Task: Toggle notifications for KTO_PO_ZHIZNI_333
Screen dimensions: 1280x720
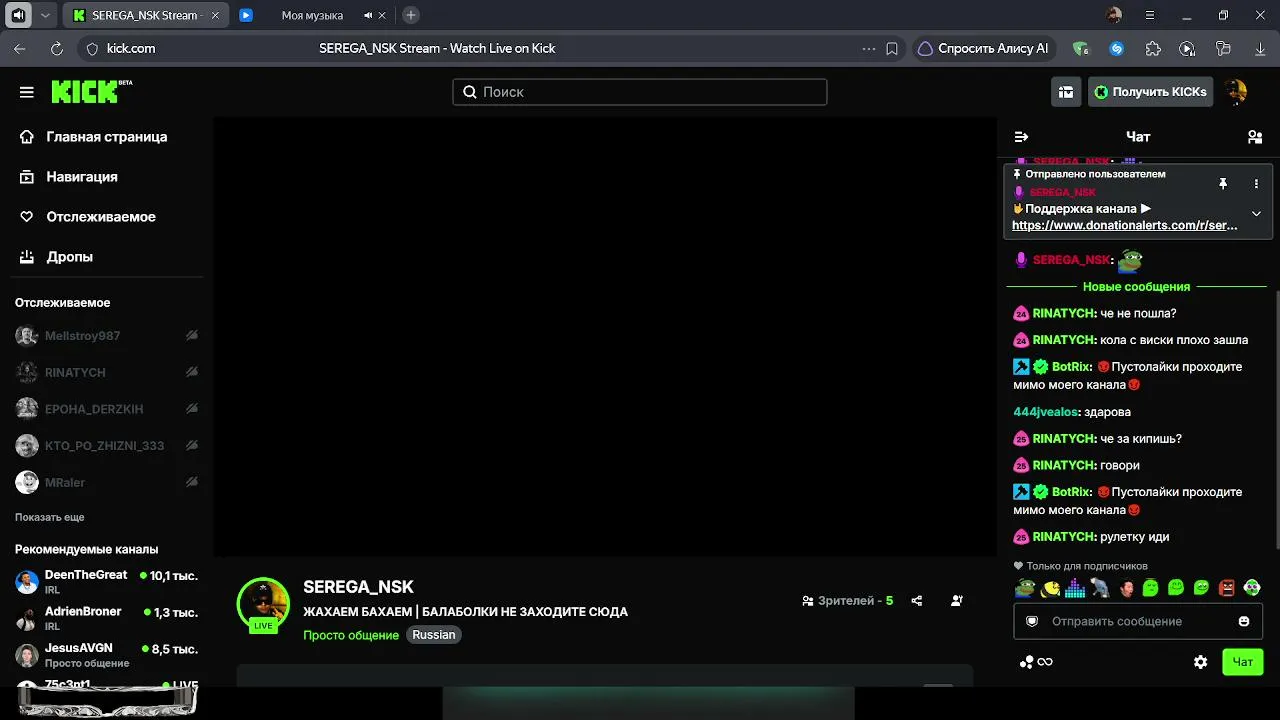Action: [x=191, y=445]
